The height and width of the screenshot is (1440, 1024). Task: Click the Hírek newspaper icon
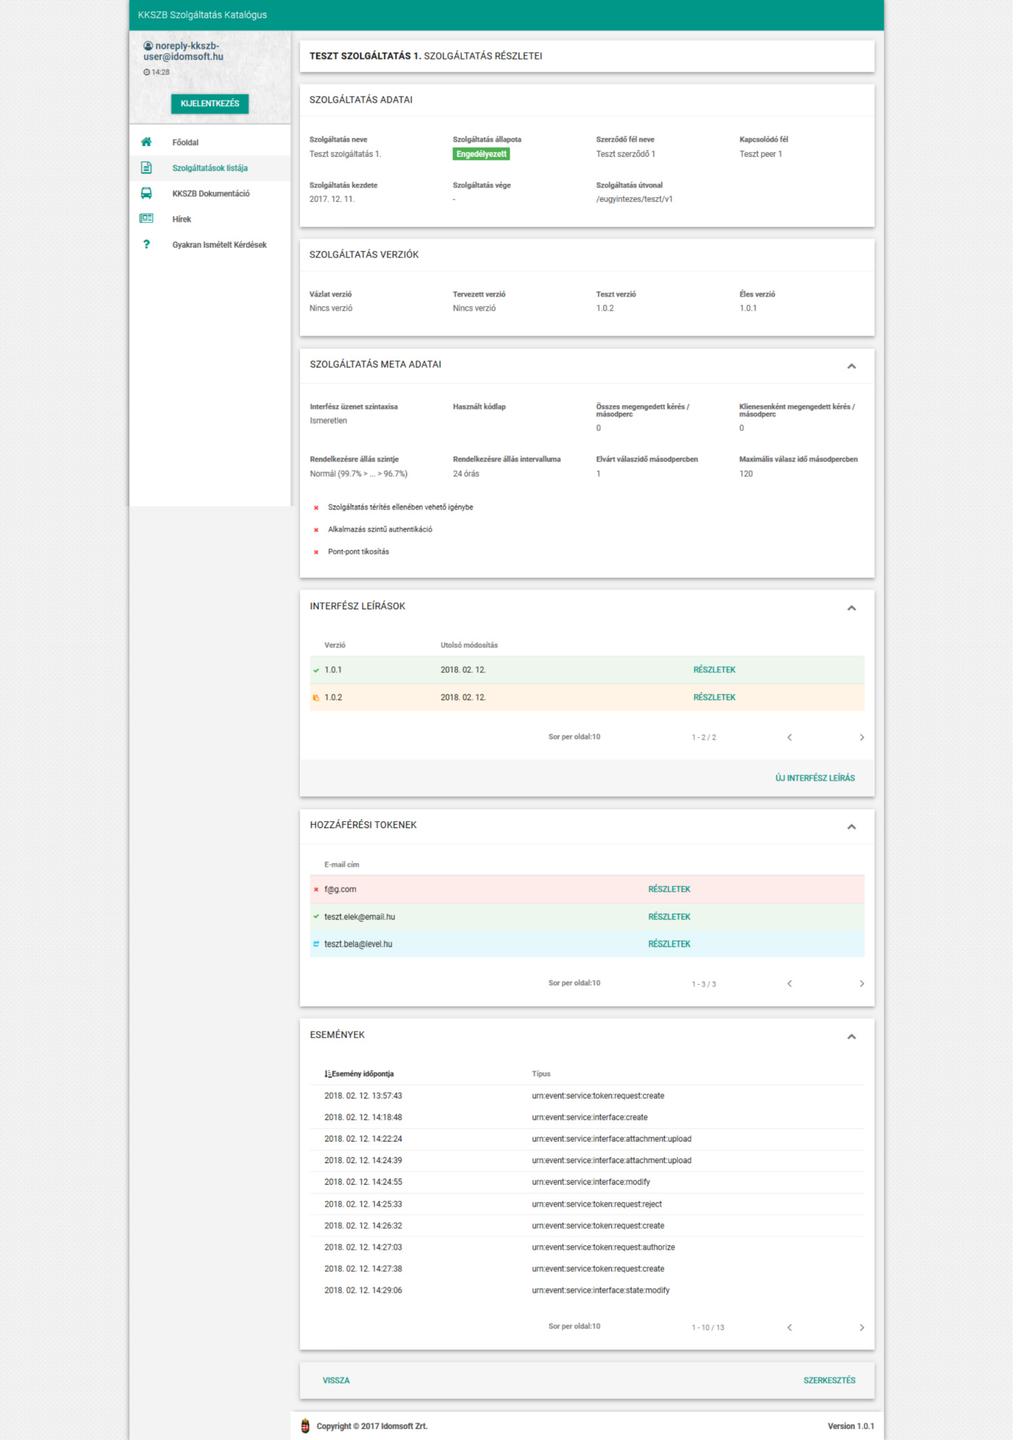(147, 218)
